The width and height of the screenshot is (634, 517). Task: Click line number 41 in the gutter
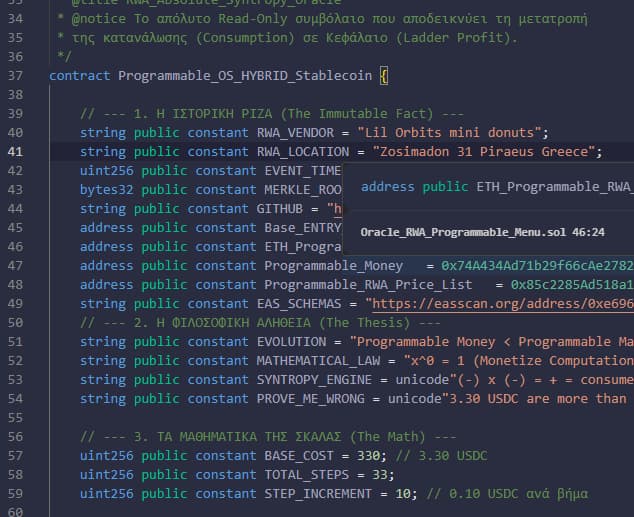pos(15,152)
